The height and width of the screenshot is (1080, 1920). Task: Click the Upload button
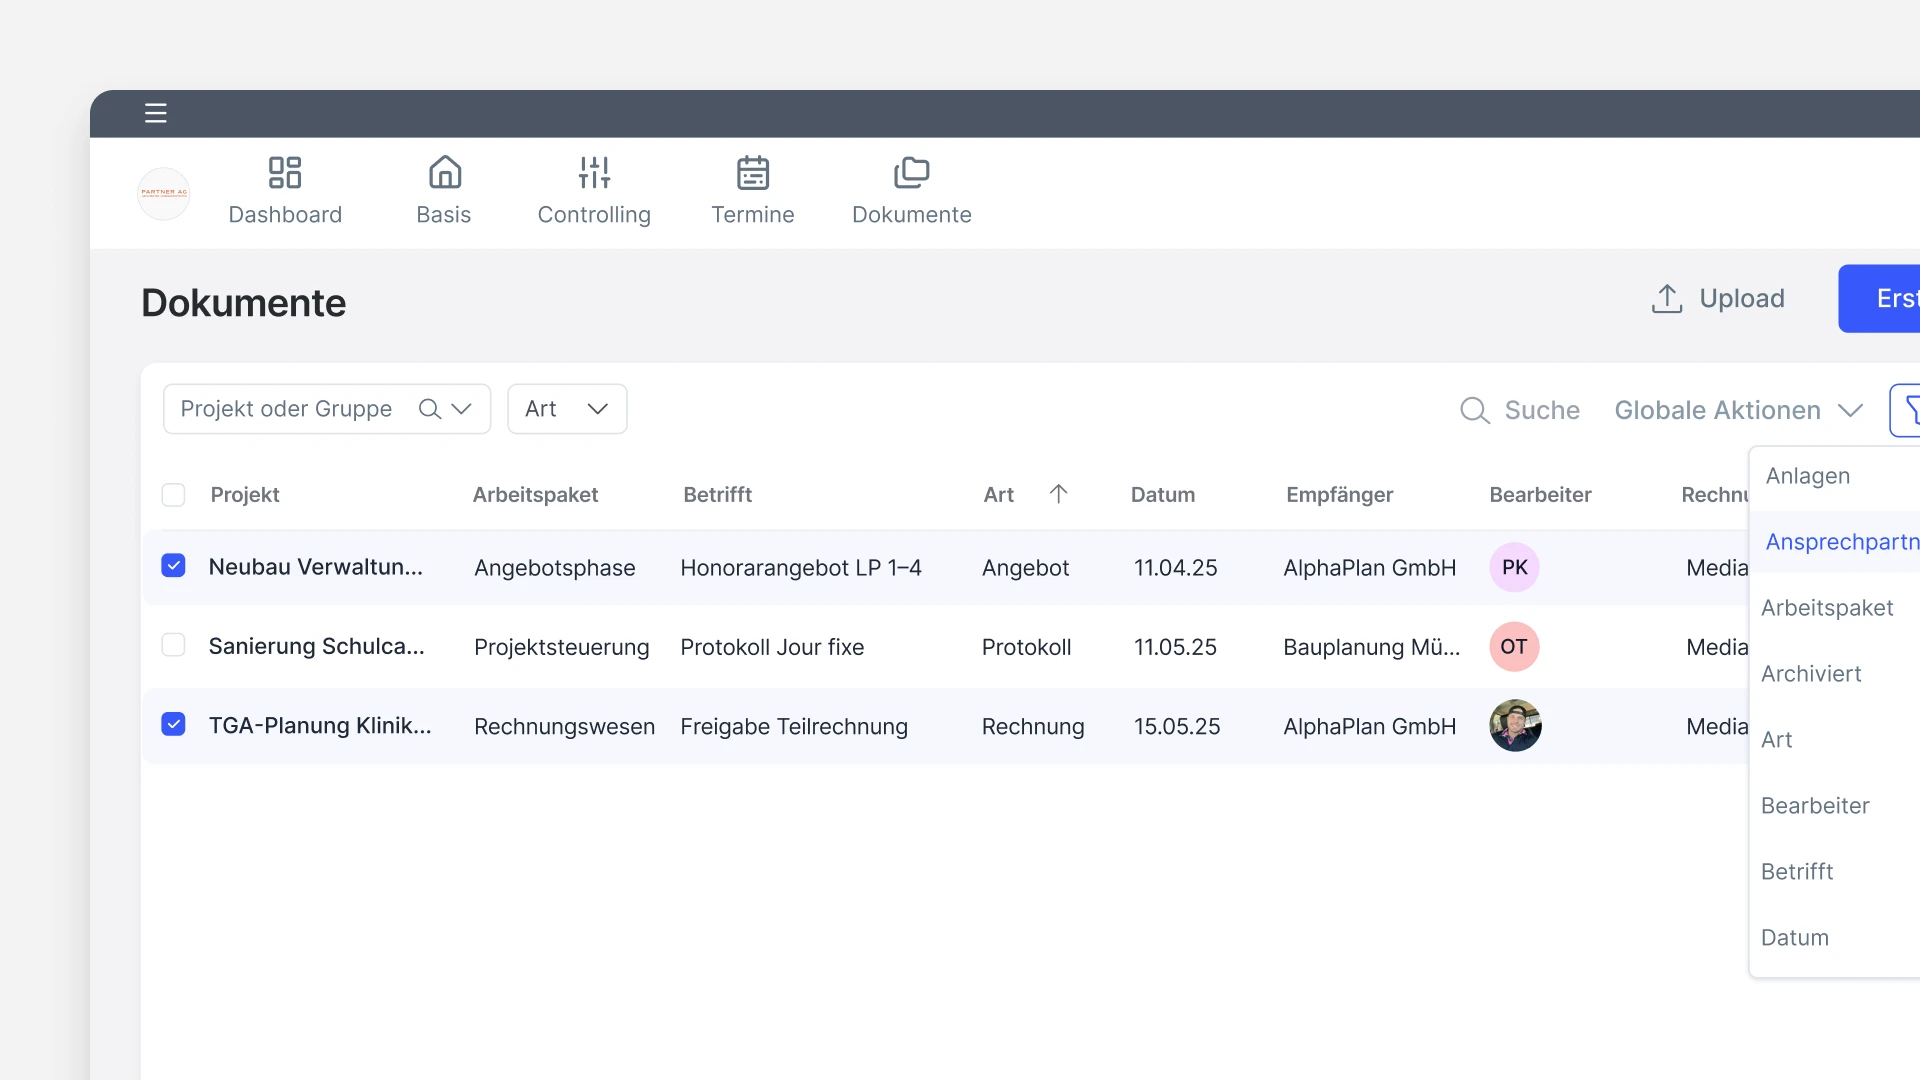[1718, 298]
